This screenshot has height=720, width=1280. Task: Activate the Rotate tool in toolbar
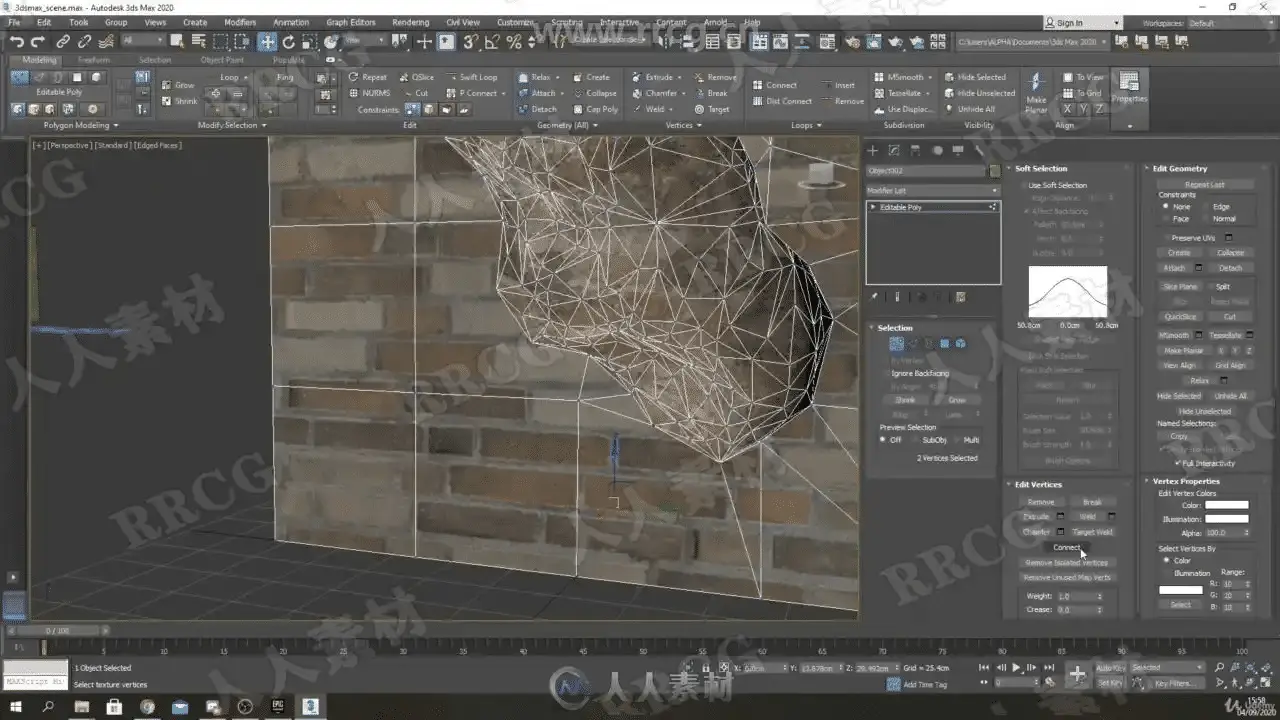(x=289, y=42)
